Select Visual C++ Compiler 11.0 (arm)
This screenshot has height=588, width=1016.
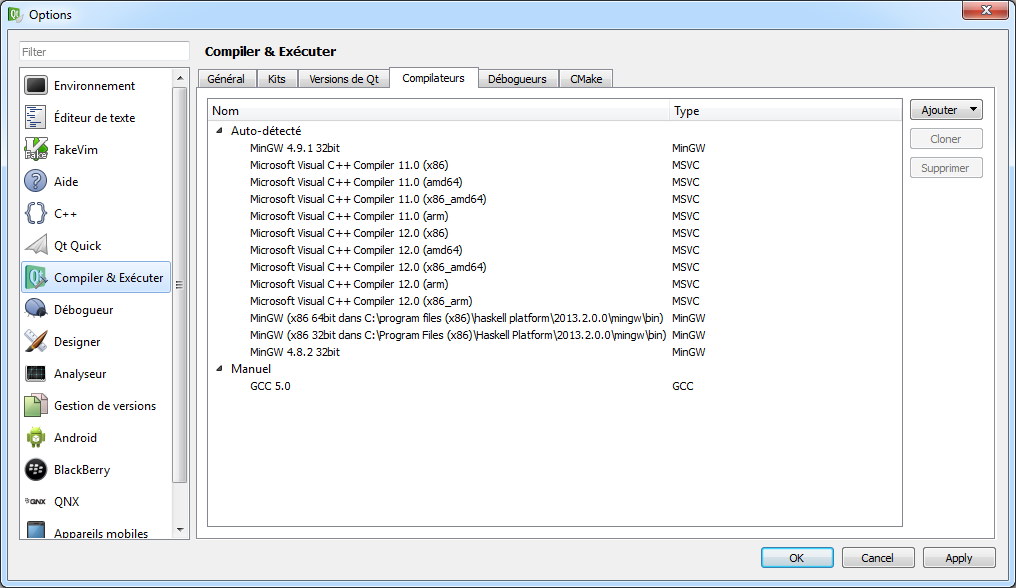[x=349, y=216]
